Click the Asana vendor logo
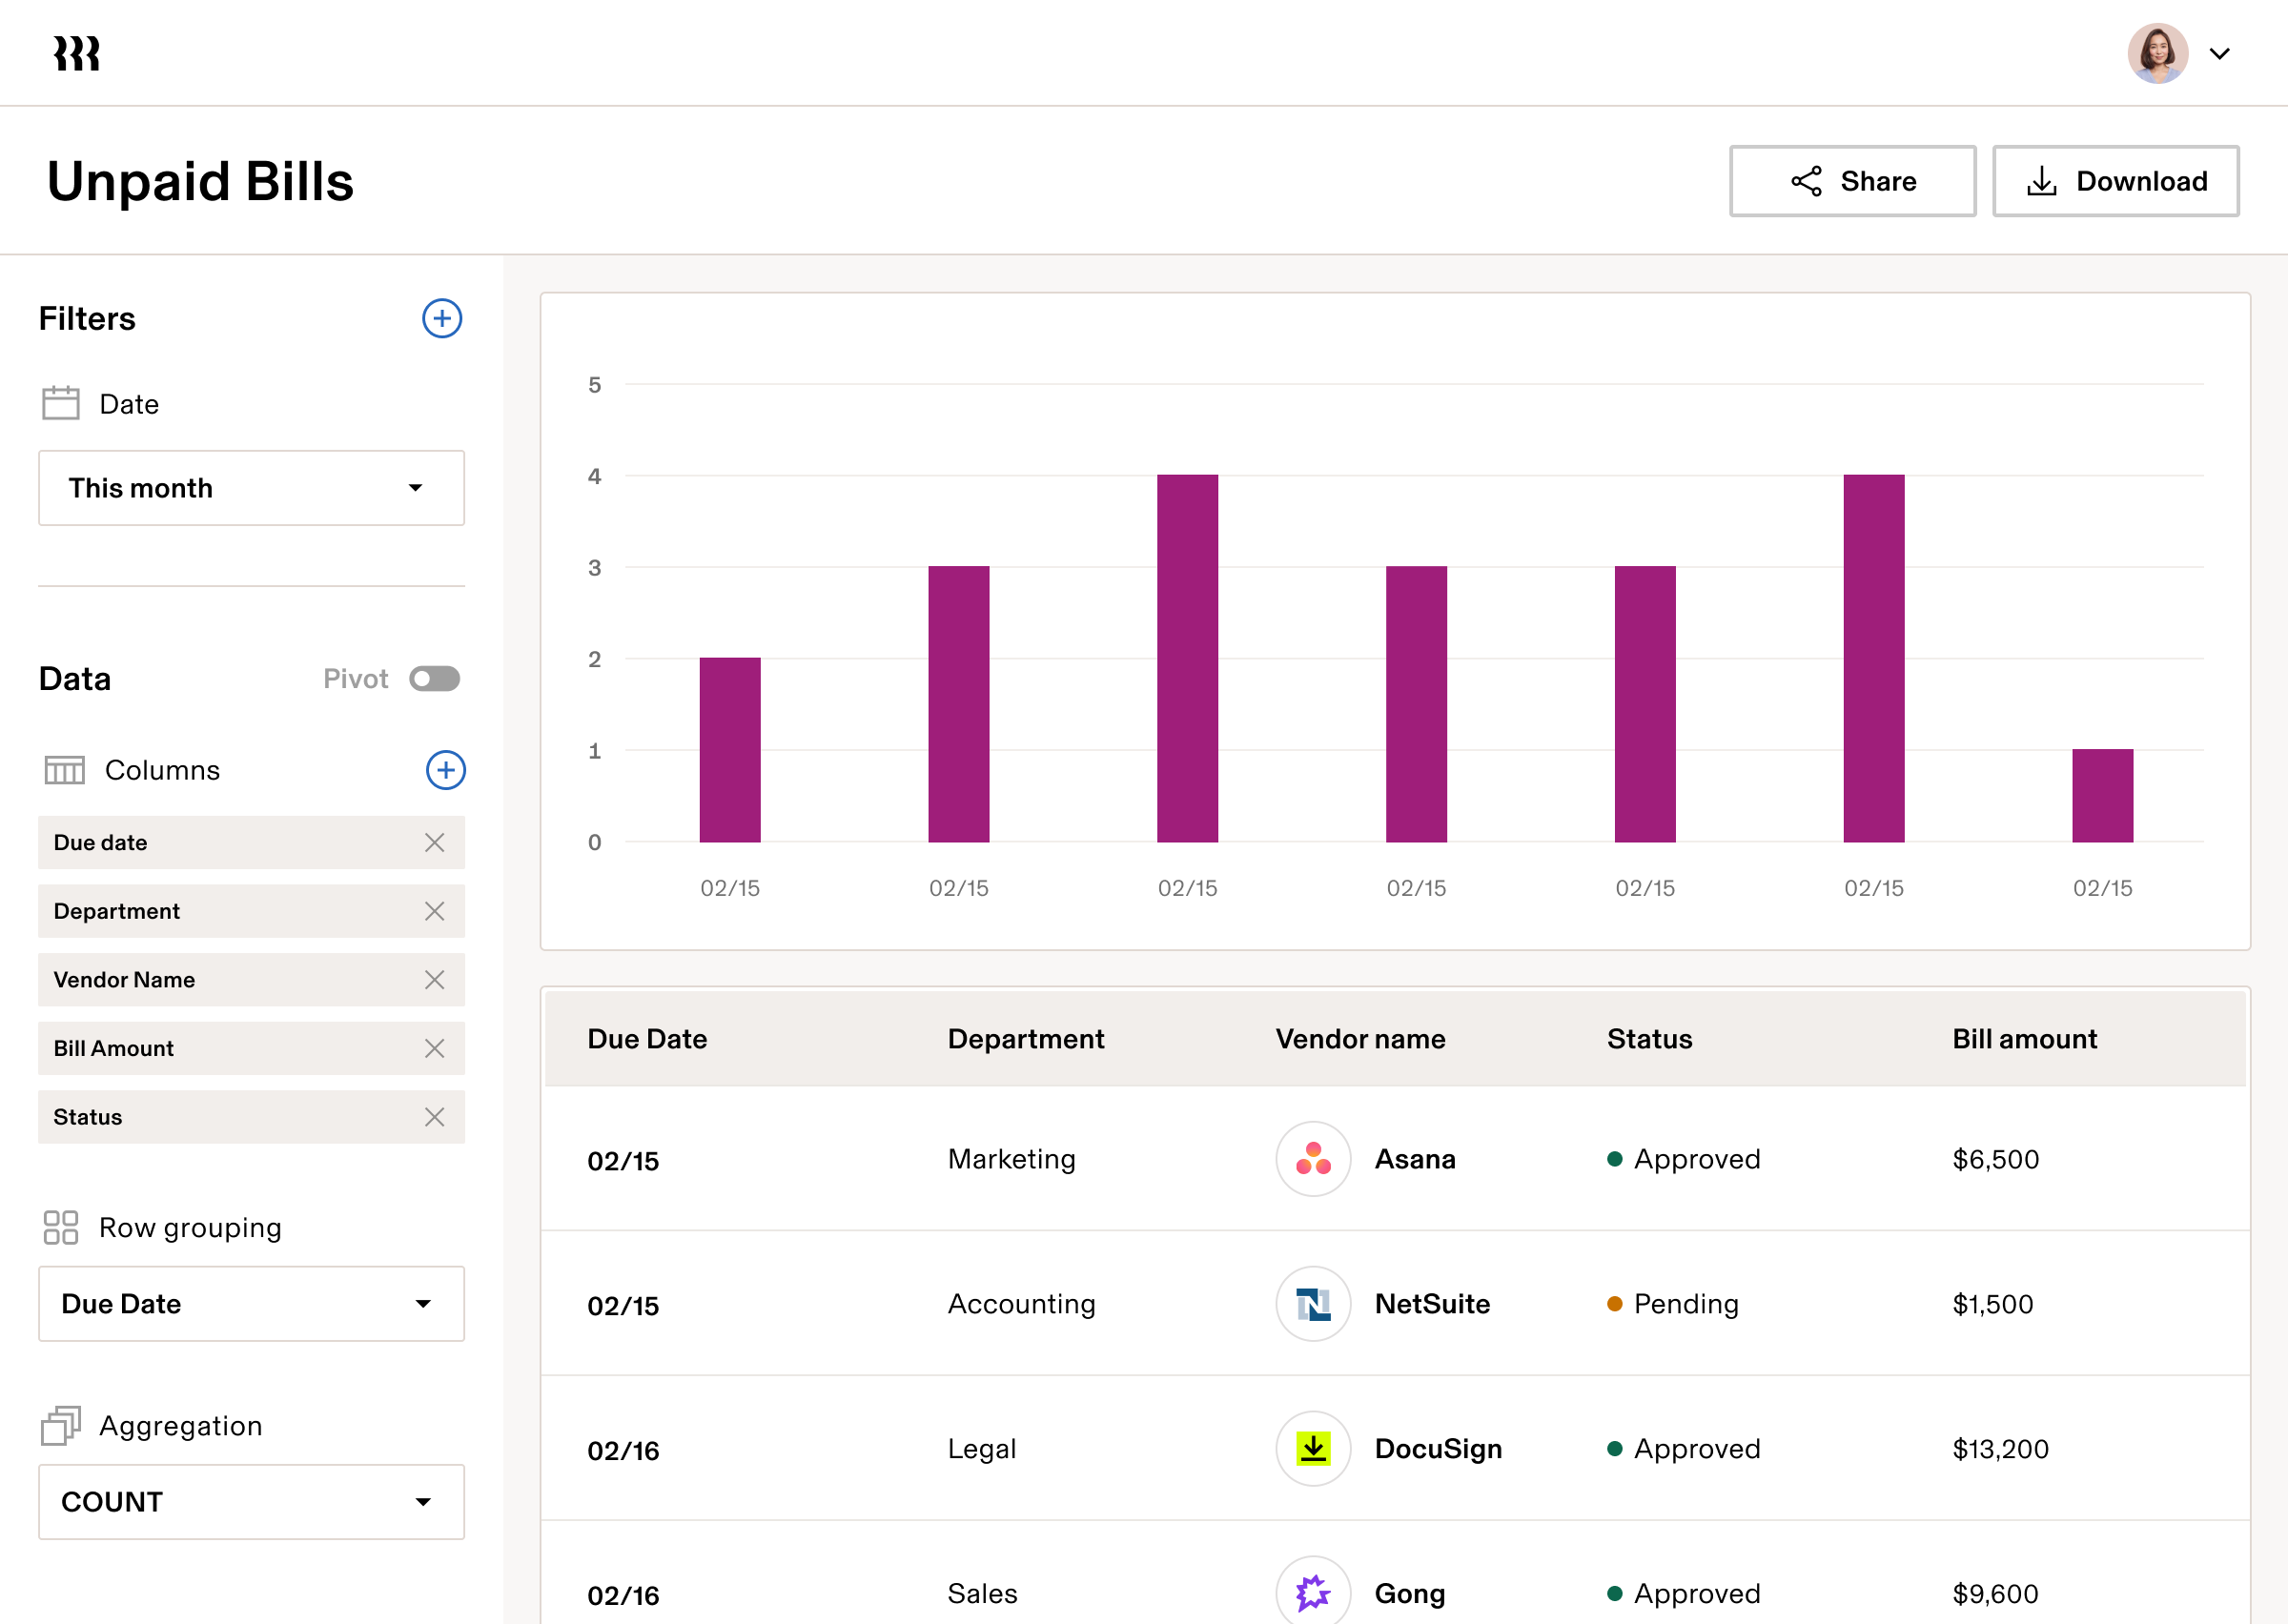Viewport: 2288px width, 1624px height. coord(1312,1159)
